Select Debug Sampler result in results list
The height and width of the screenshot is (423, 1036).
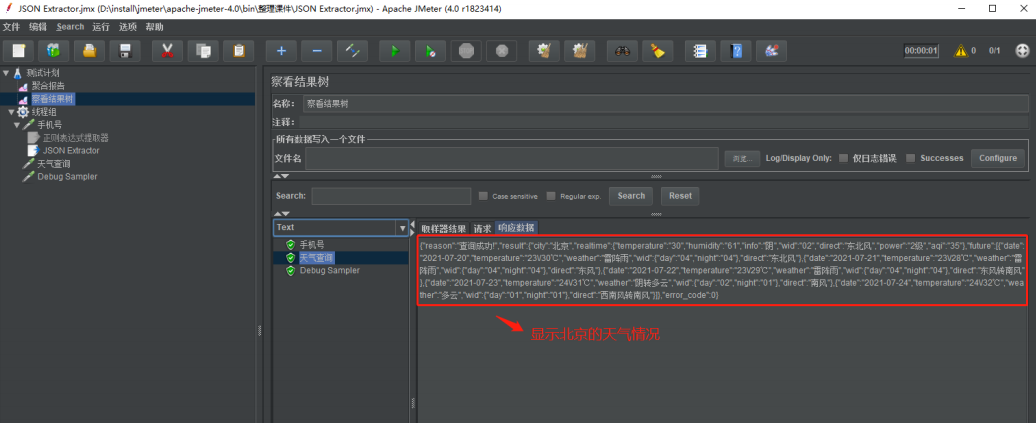(x=329, y=271)
